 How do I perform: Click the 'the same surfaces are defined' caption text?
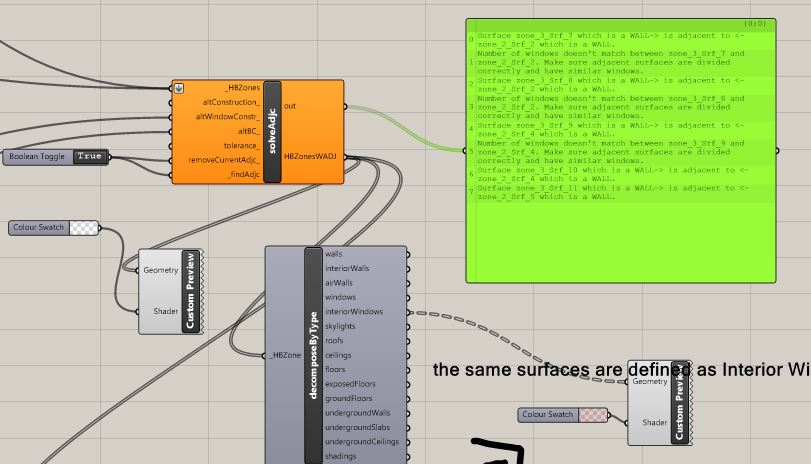[562, 370]
